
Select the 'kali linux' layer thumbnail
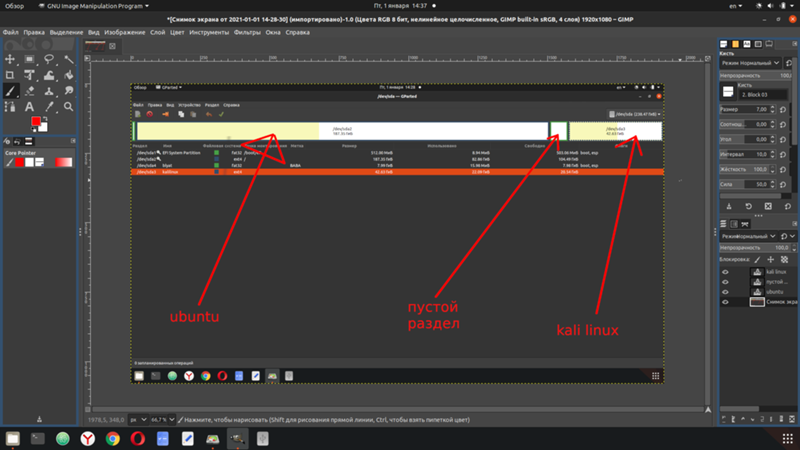(x=757, y=272)
